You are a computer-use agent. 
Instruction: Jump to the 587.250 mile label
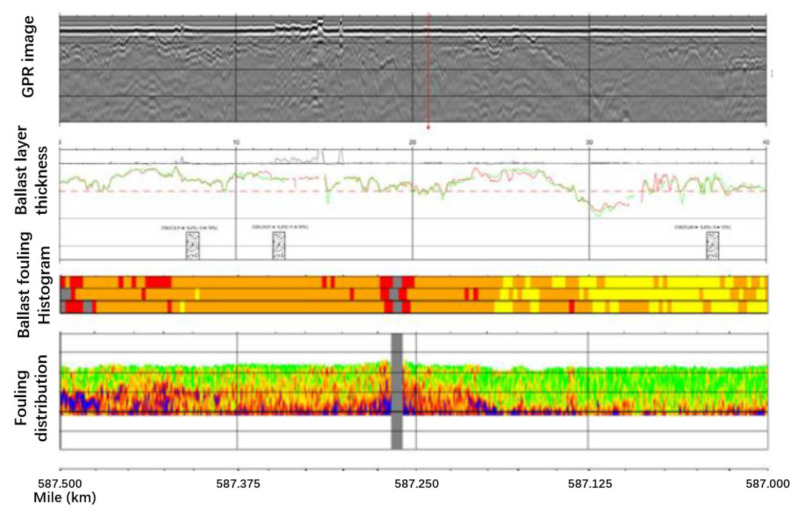(413, 482)
